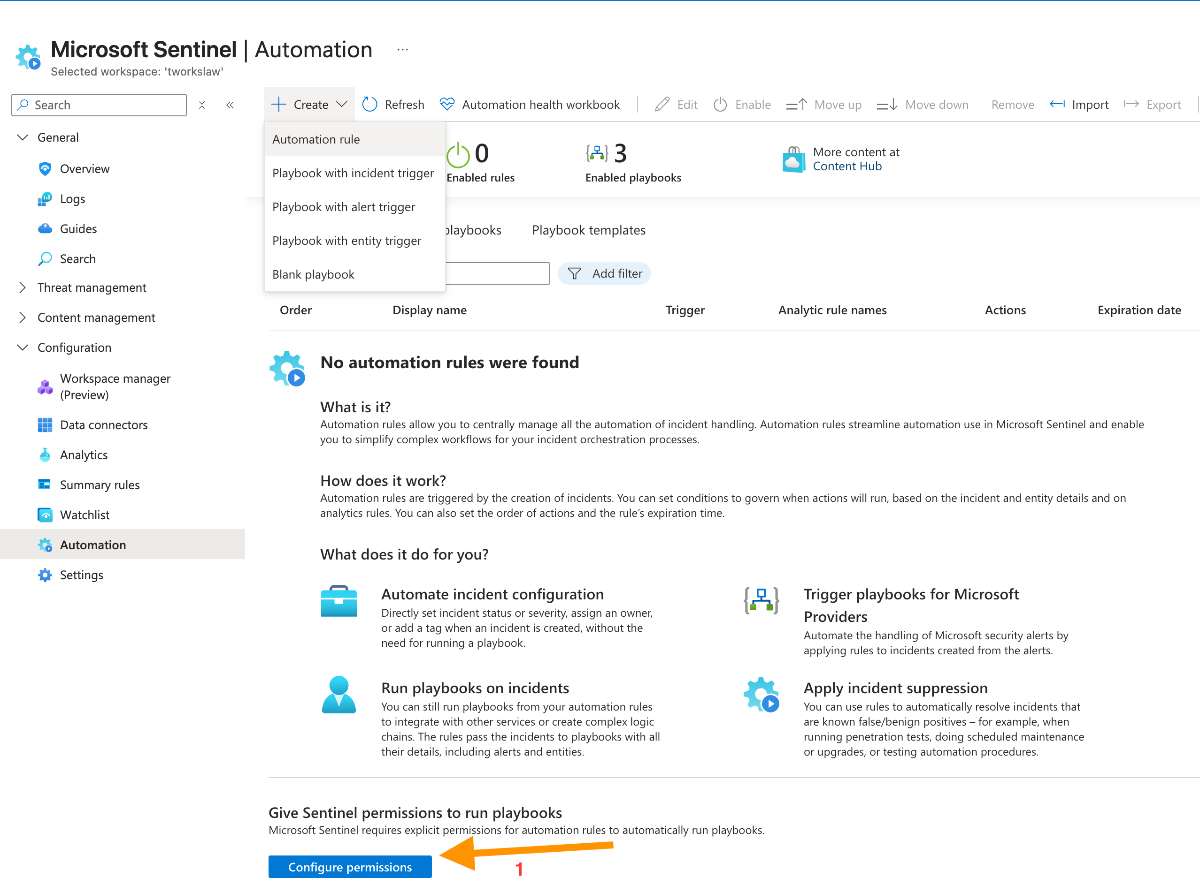Viewport: 1200px width, 893px height.
Task: Click inside the sidebar search field
Action: click(x=98, y=104)
